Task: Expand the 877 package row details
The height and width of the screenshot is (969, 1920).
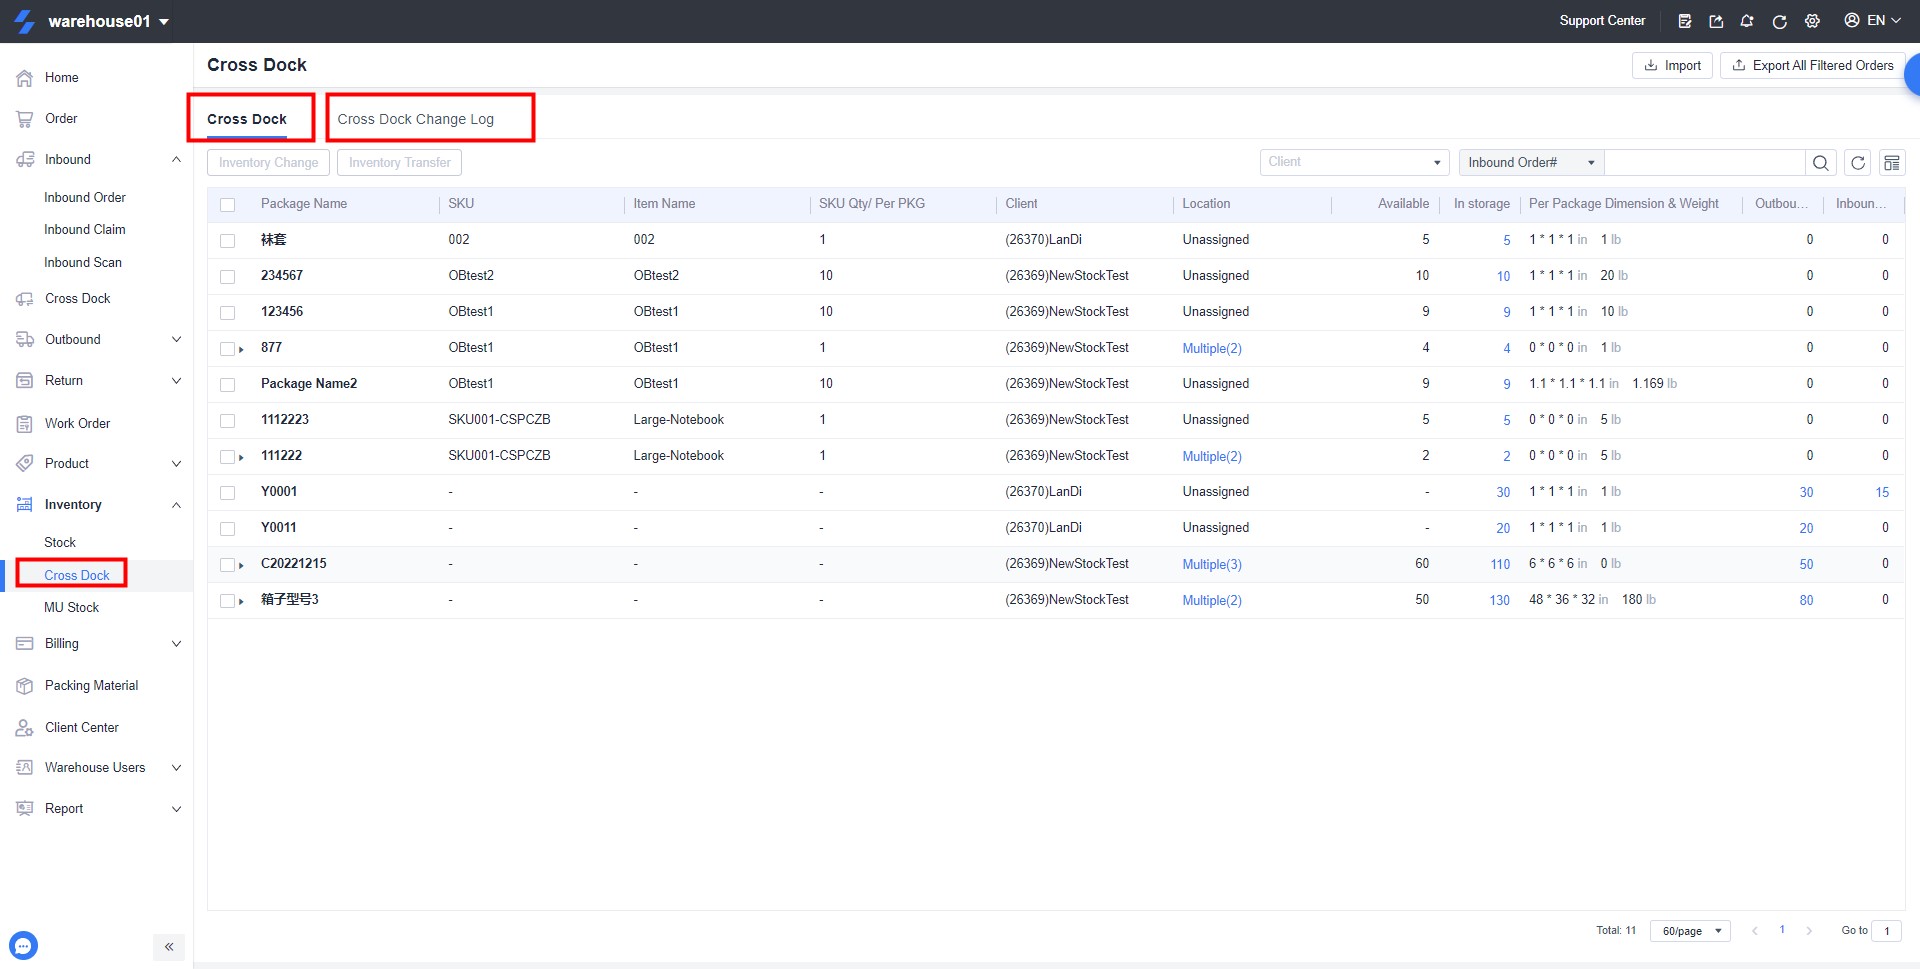Action: [241, 348]
